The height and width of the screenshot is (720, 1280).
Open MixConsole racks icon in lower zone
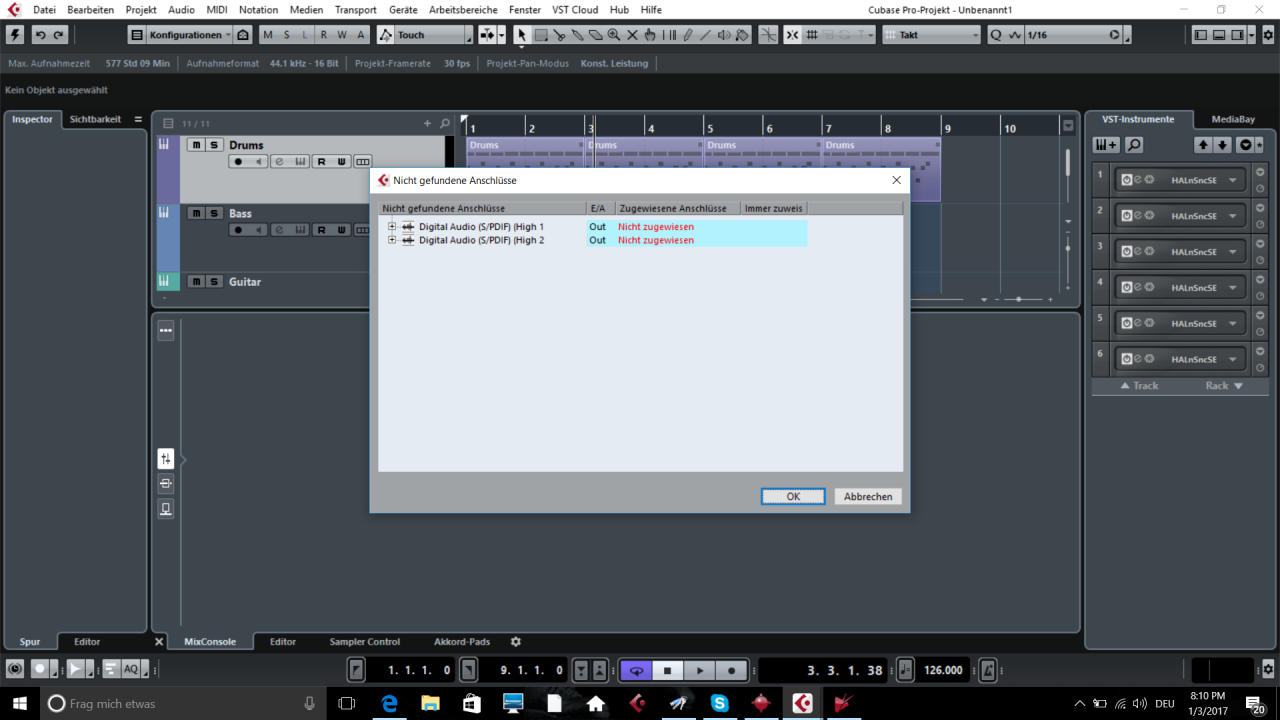tap(166, 459)
